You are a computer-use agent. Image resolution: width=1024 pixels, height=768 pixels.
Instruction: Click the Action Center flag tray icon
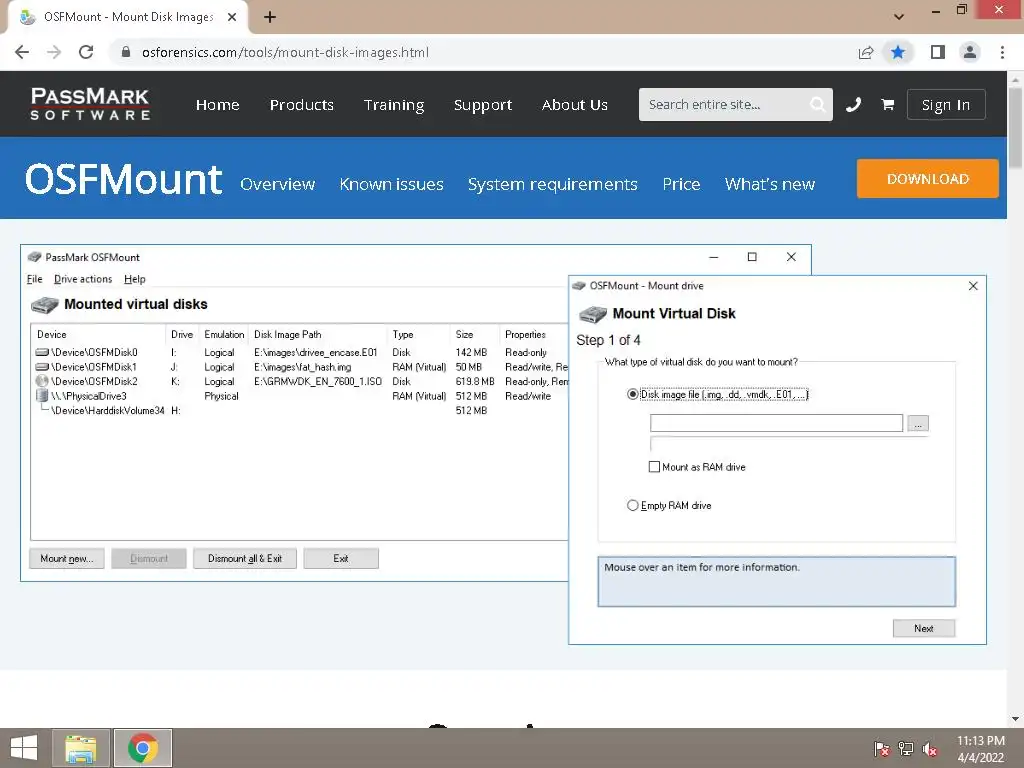(x=882, y=749)
